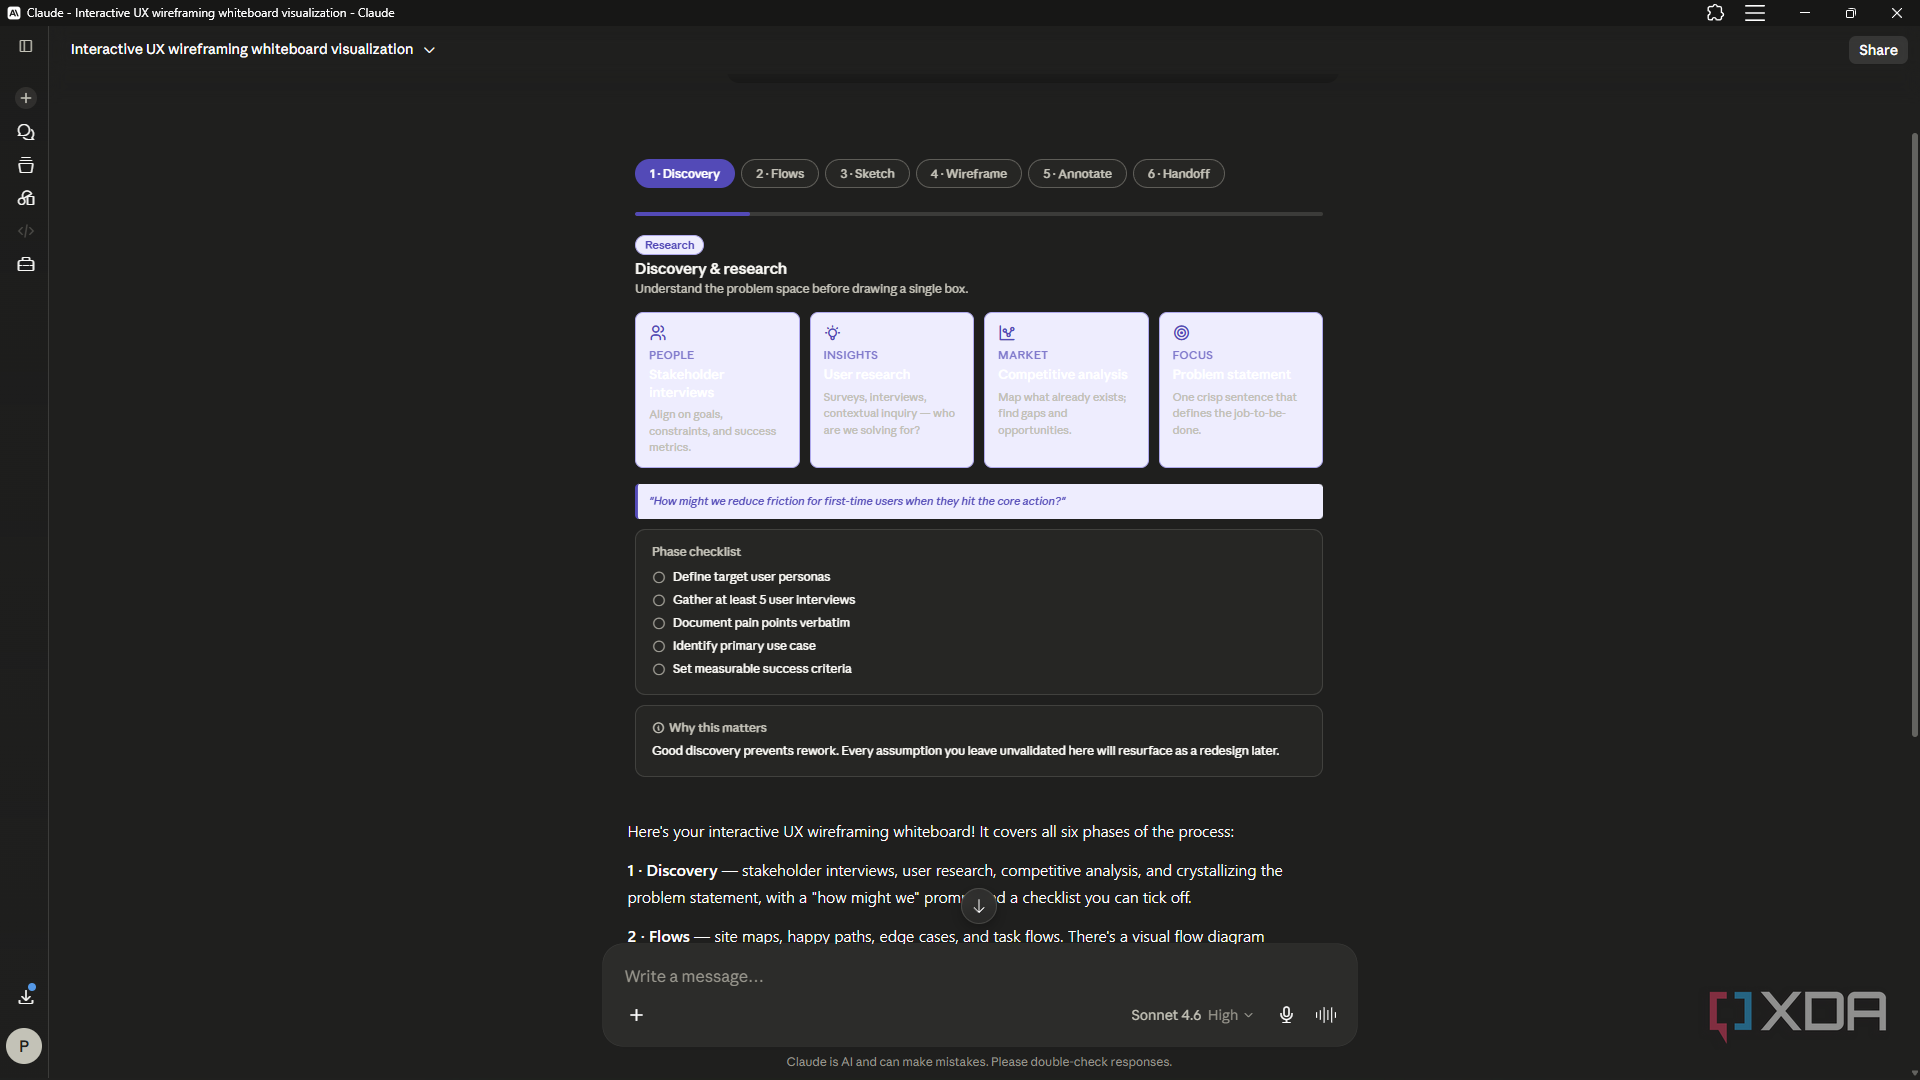Click the Discovery & research heading
This screenshot has width=1920, height=1080.
click(711, 269)
